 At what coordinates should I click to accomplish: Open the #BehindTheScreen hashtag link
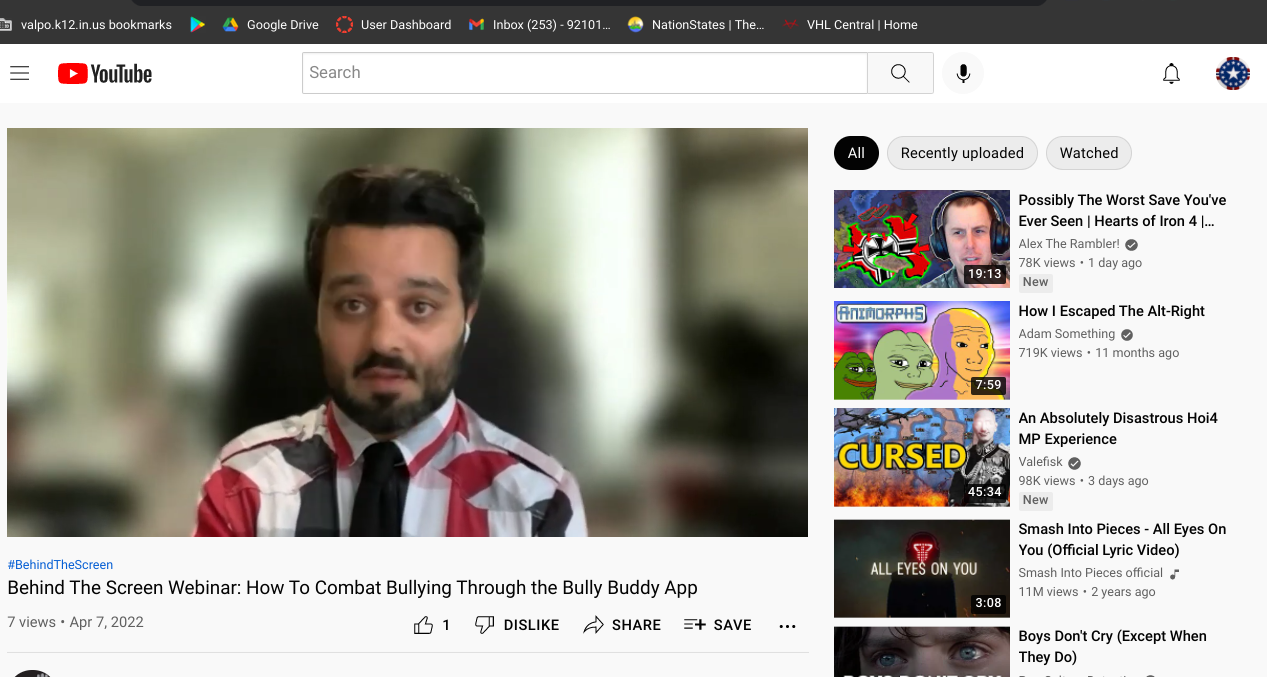coord(60,565)
